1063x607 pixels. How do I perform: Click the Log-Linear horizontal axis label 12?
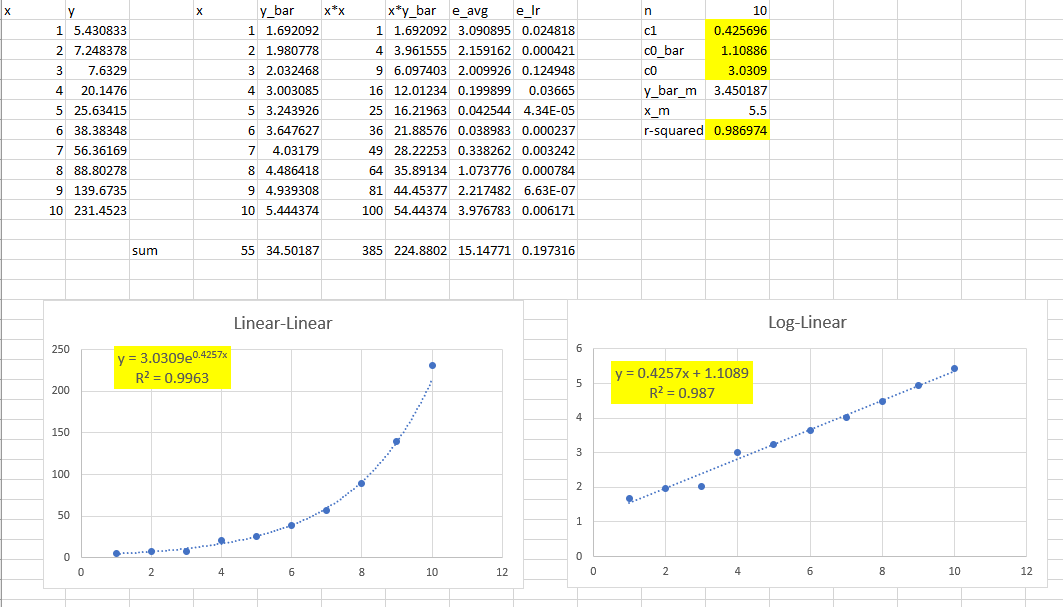[x=1026, y=571]
